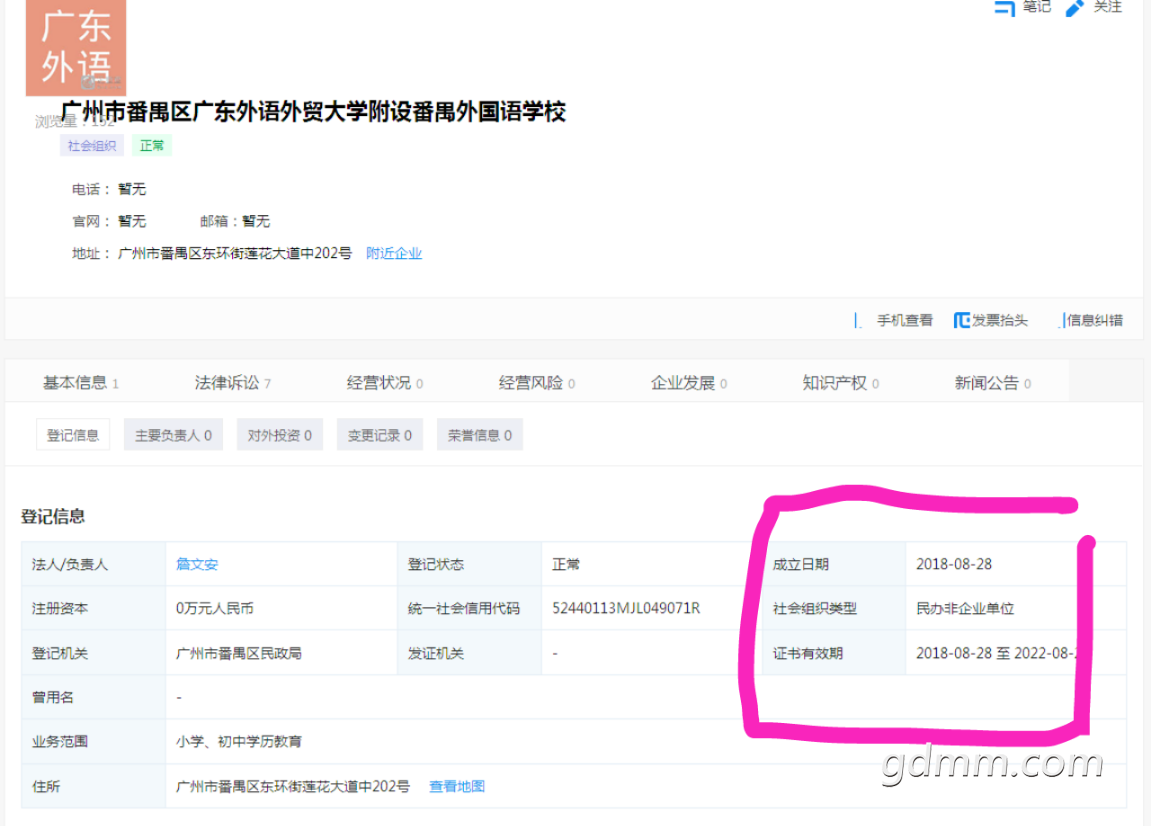Select the 荣誉信息 0 sub-tab
This screenshot has width=1151, height=826.
[479, 435]
